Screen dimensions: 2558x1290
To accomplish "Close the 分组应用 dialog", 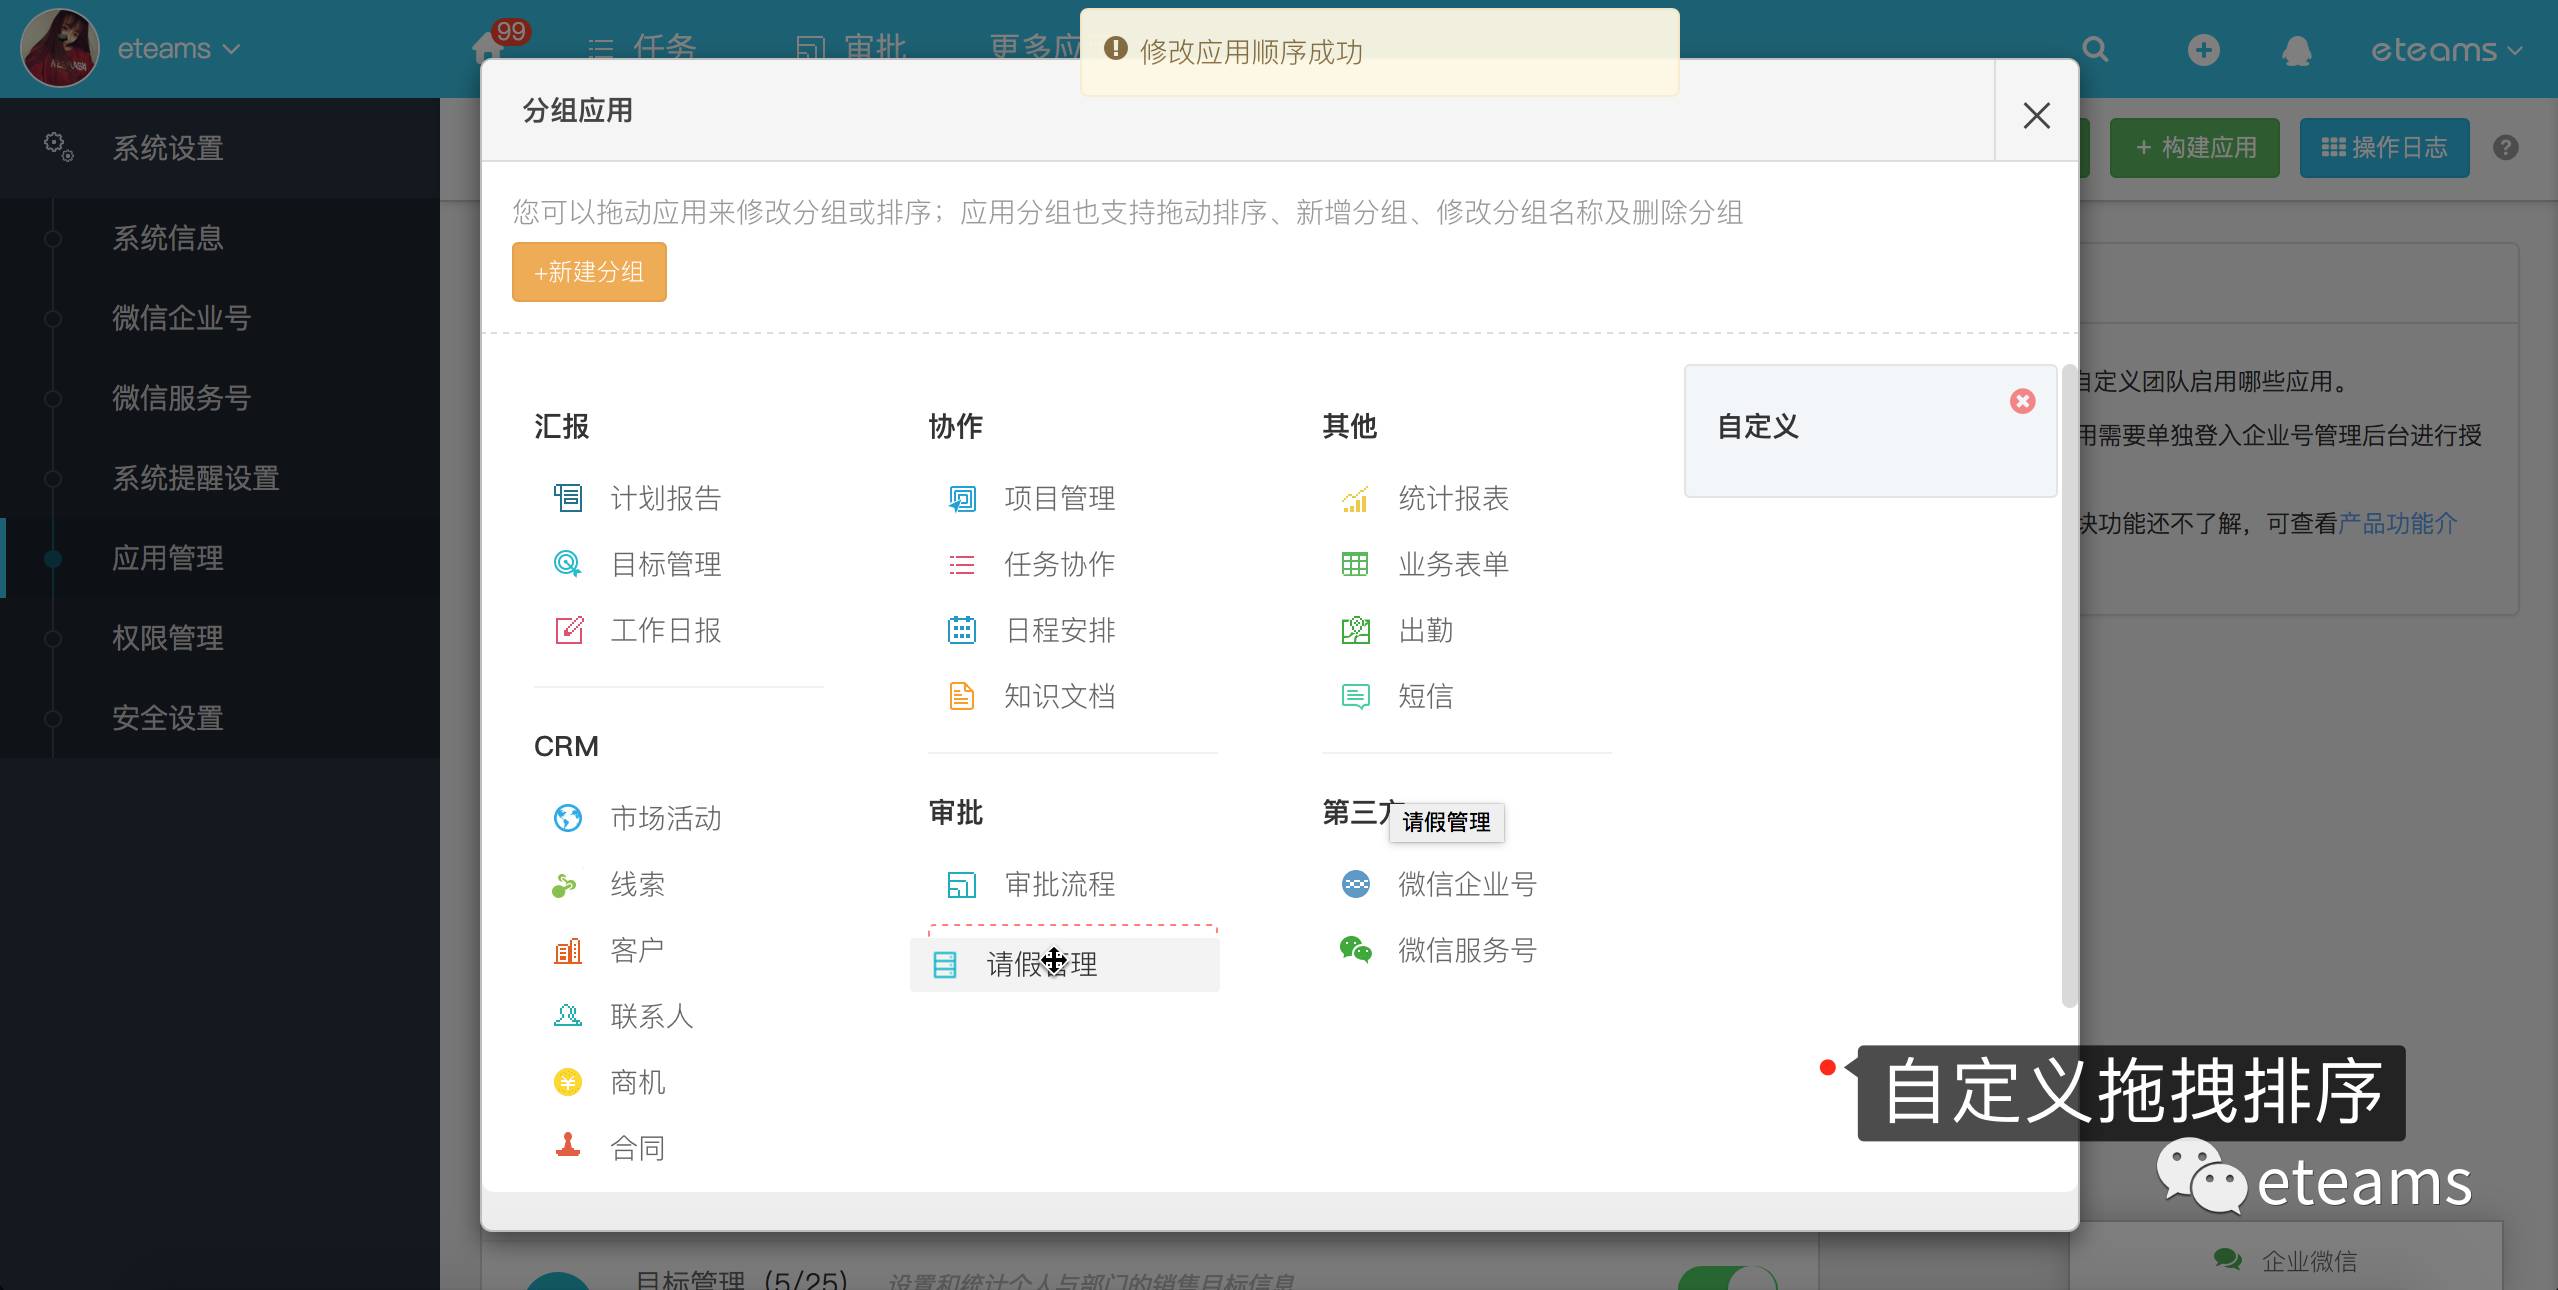I will 2036,115.
